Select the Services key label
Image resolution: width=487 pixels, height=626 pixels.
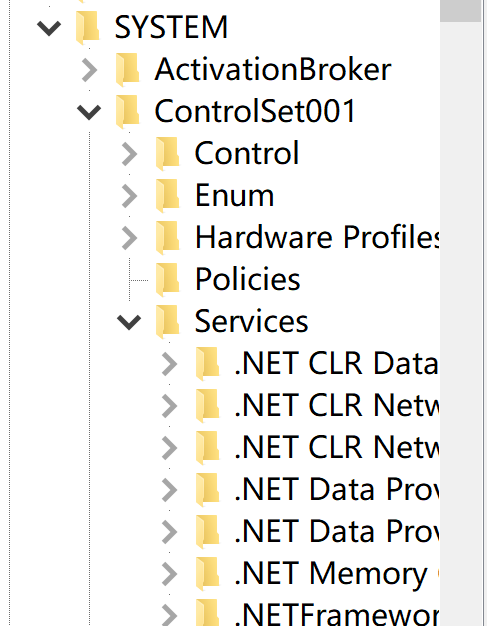point(251,321)
